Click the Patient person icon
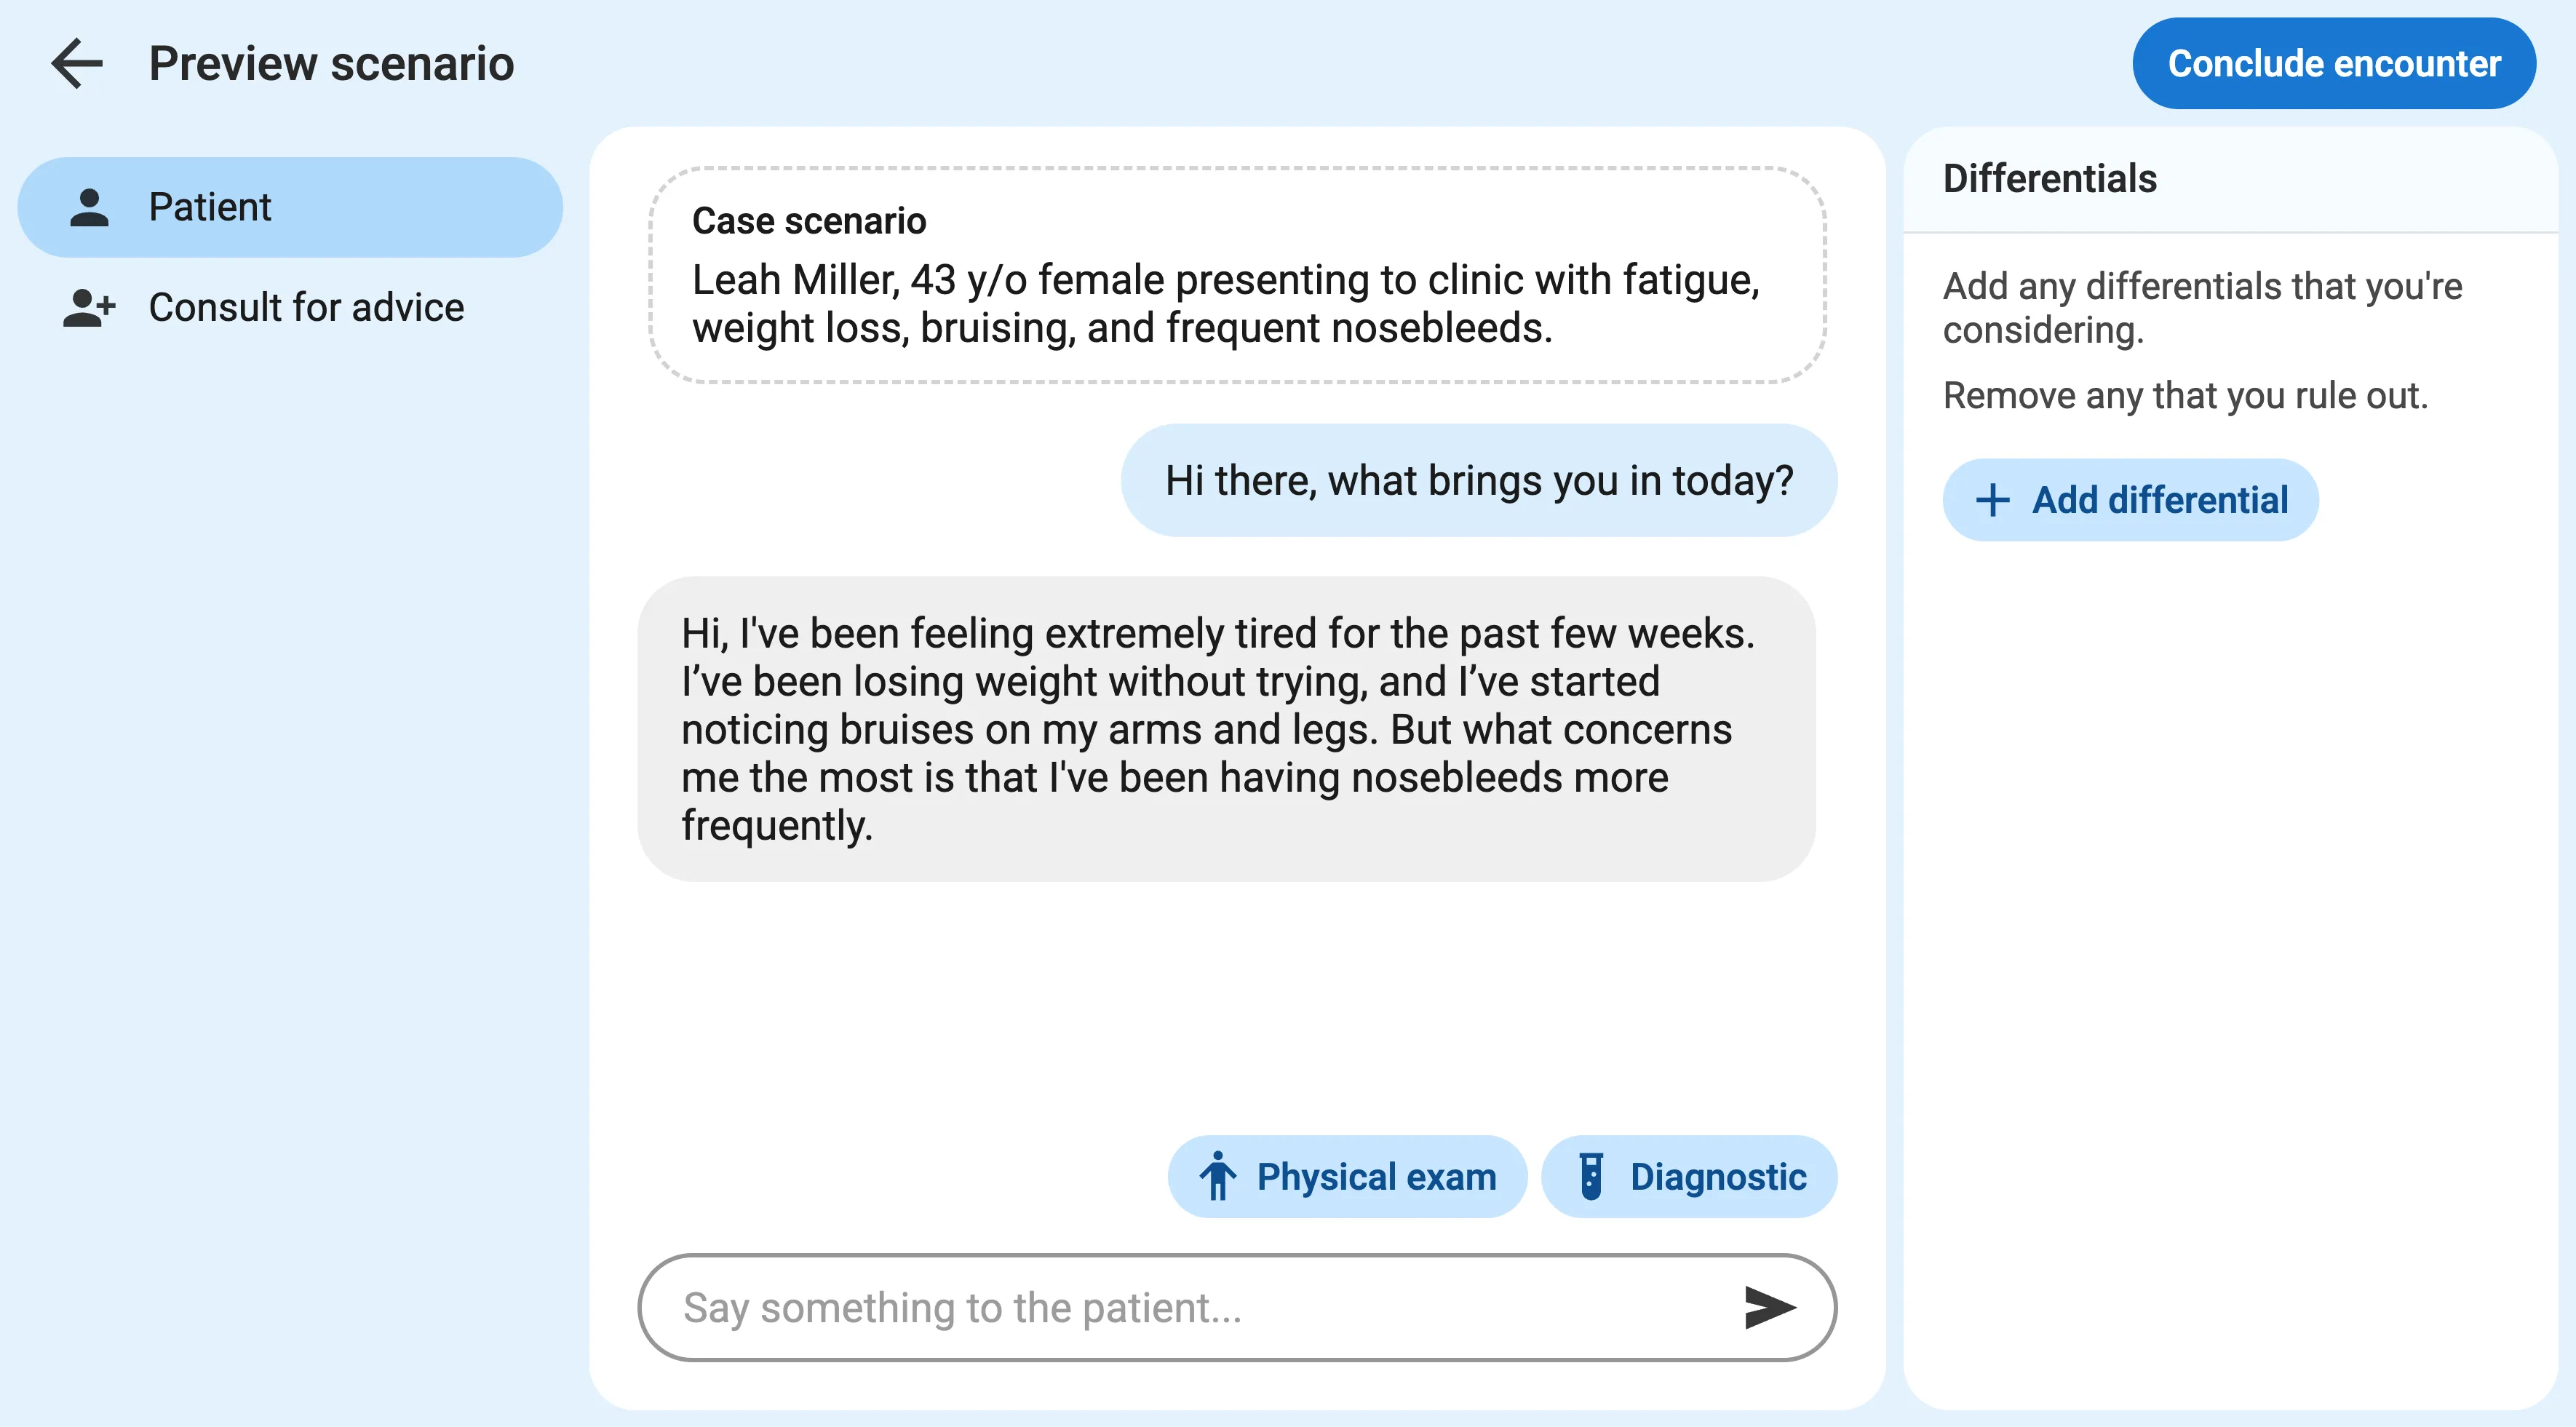The image size is (2576, 1427). tap(90, 208)
